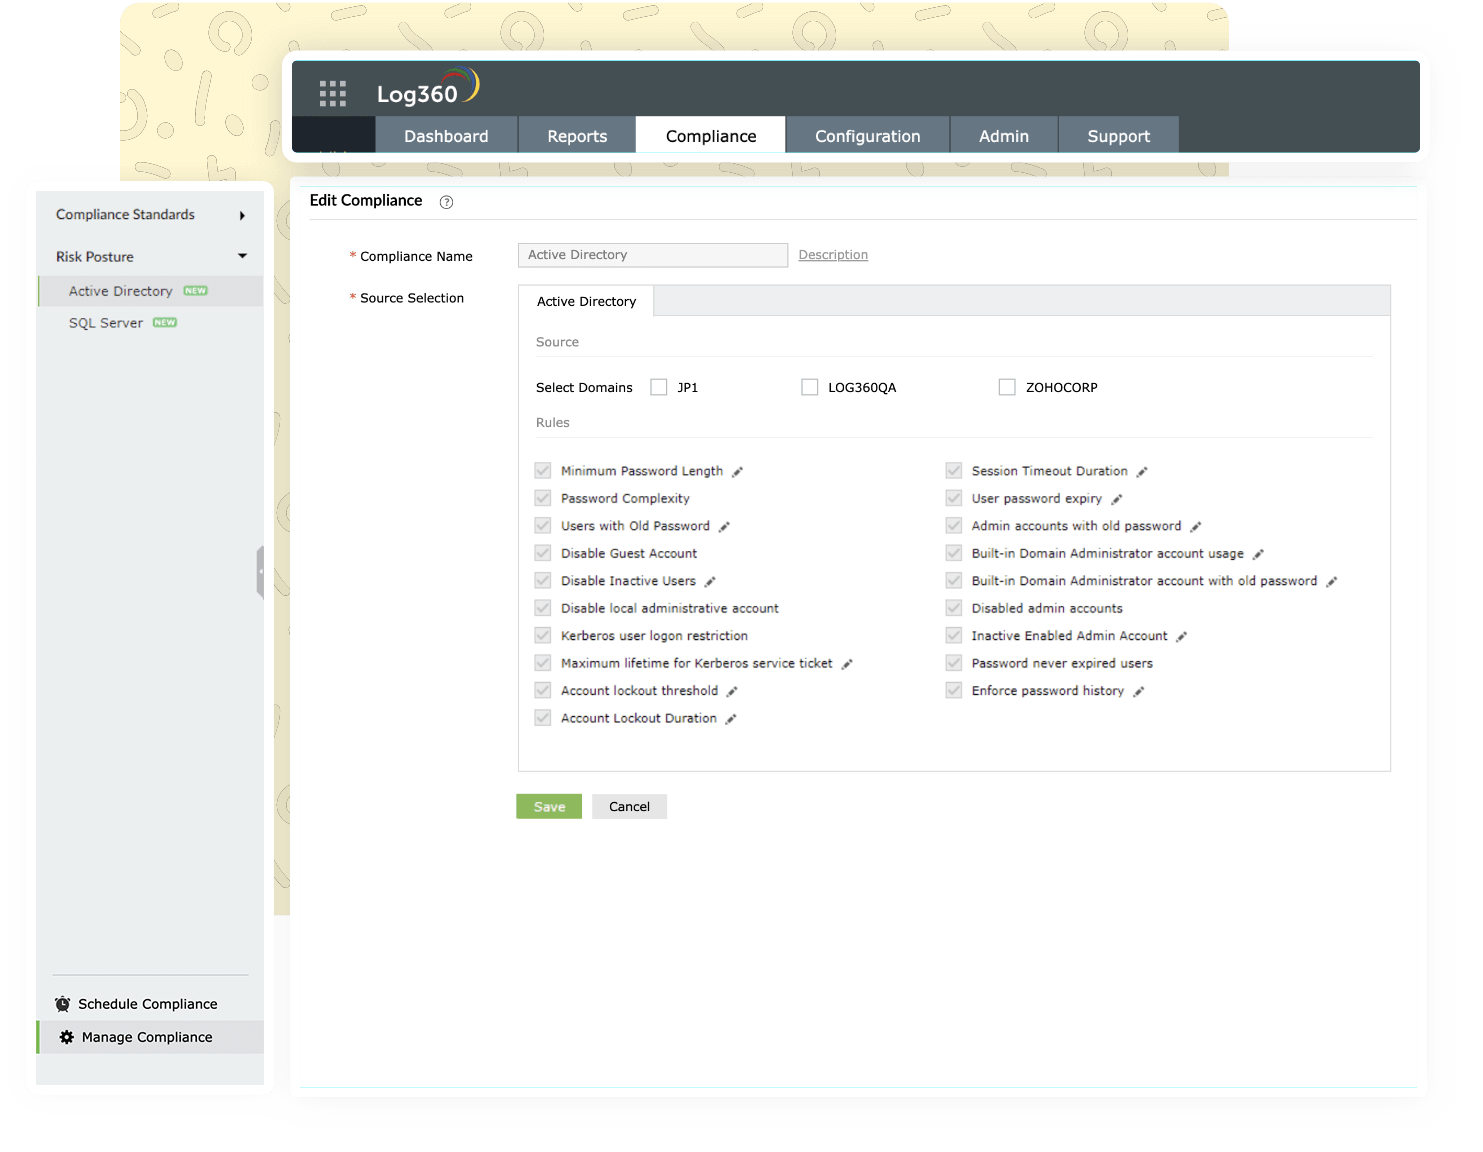Open the Edit Compliance help icon
1483x1152 pixels.
point(447,202)
